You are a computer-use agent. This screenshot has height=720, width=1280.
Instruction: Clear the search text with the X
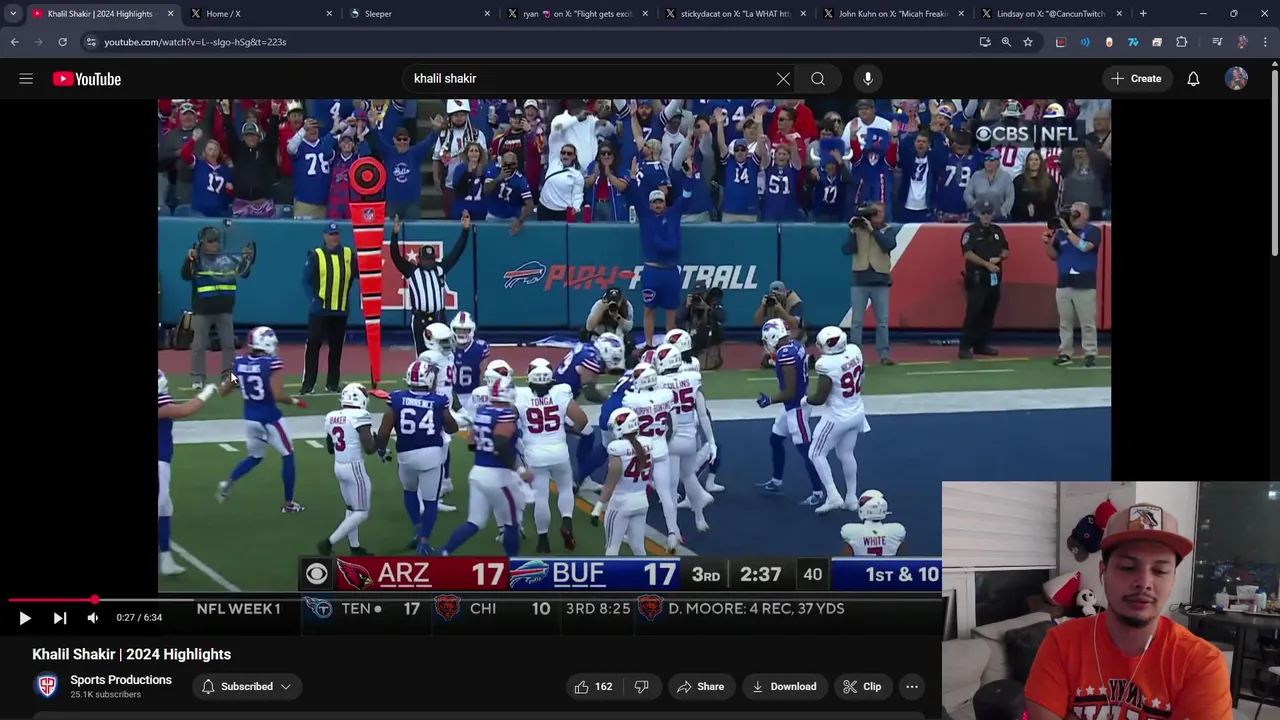[x=783, y=78]
